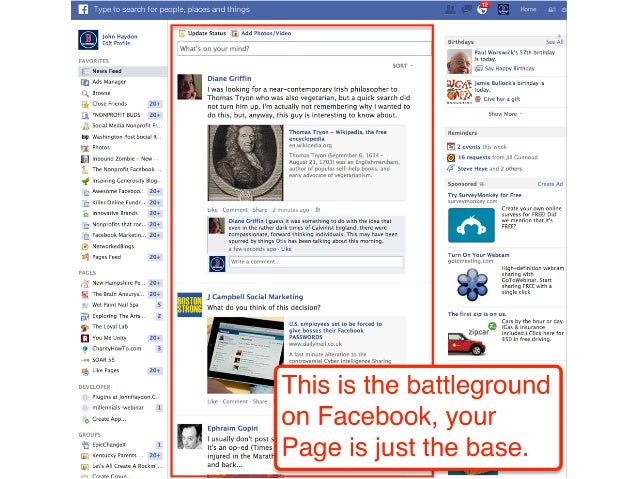Click the You Me Unity red icon
The image size is (638, 479).
85,338
